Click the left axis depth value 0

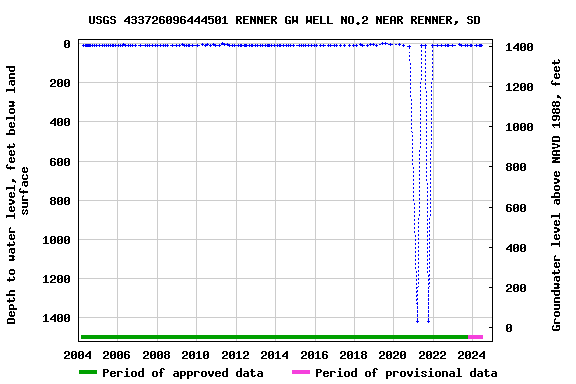coord(67,44)
